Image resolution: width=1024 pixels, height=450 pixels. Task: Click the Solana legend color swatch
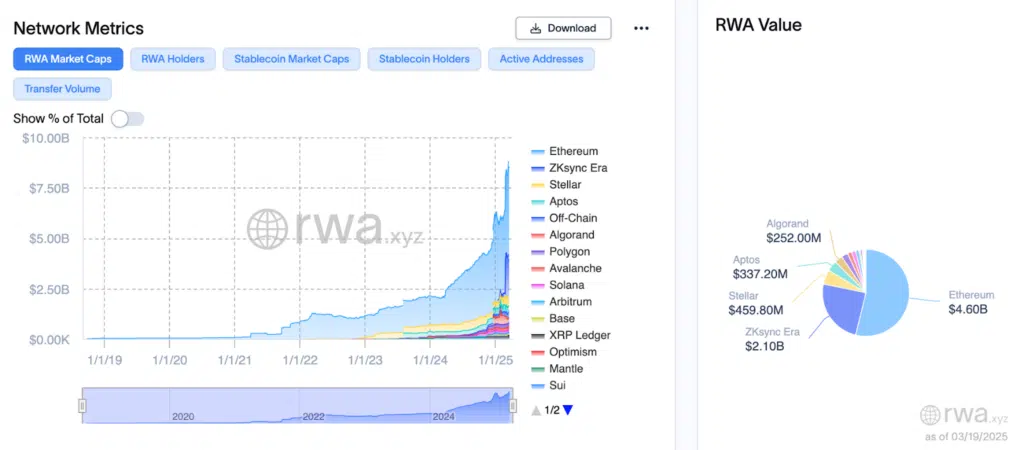point(537,285)
